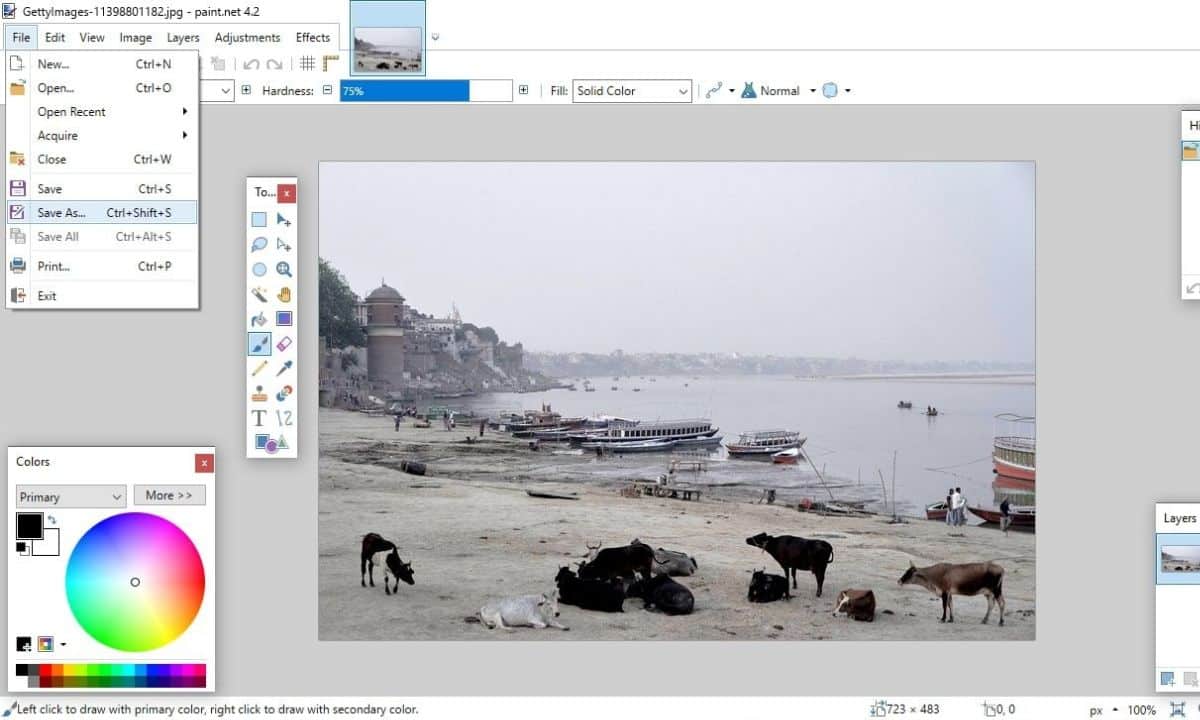Open the Adjustments menu
The image size is (1200, 720).
click(247, 38)
